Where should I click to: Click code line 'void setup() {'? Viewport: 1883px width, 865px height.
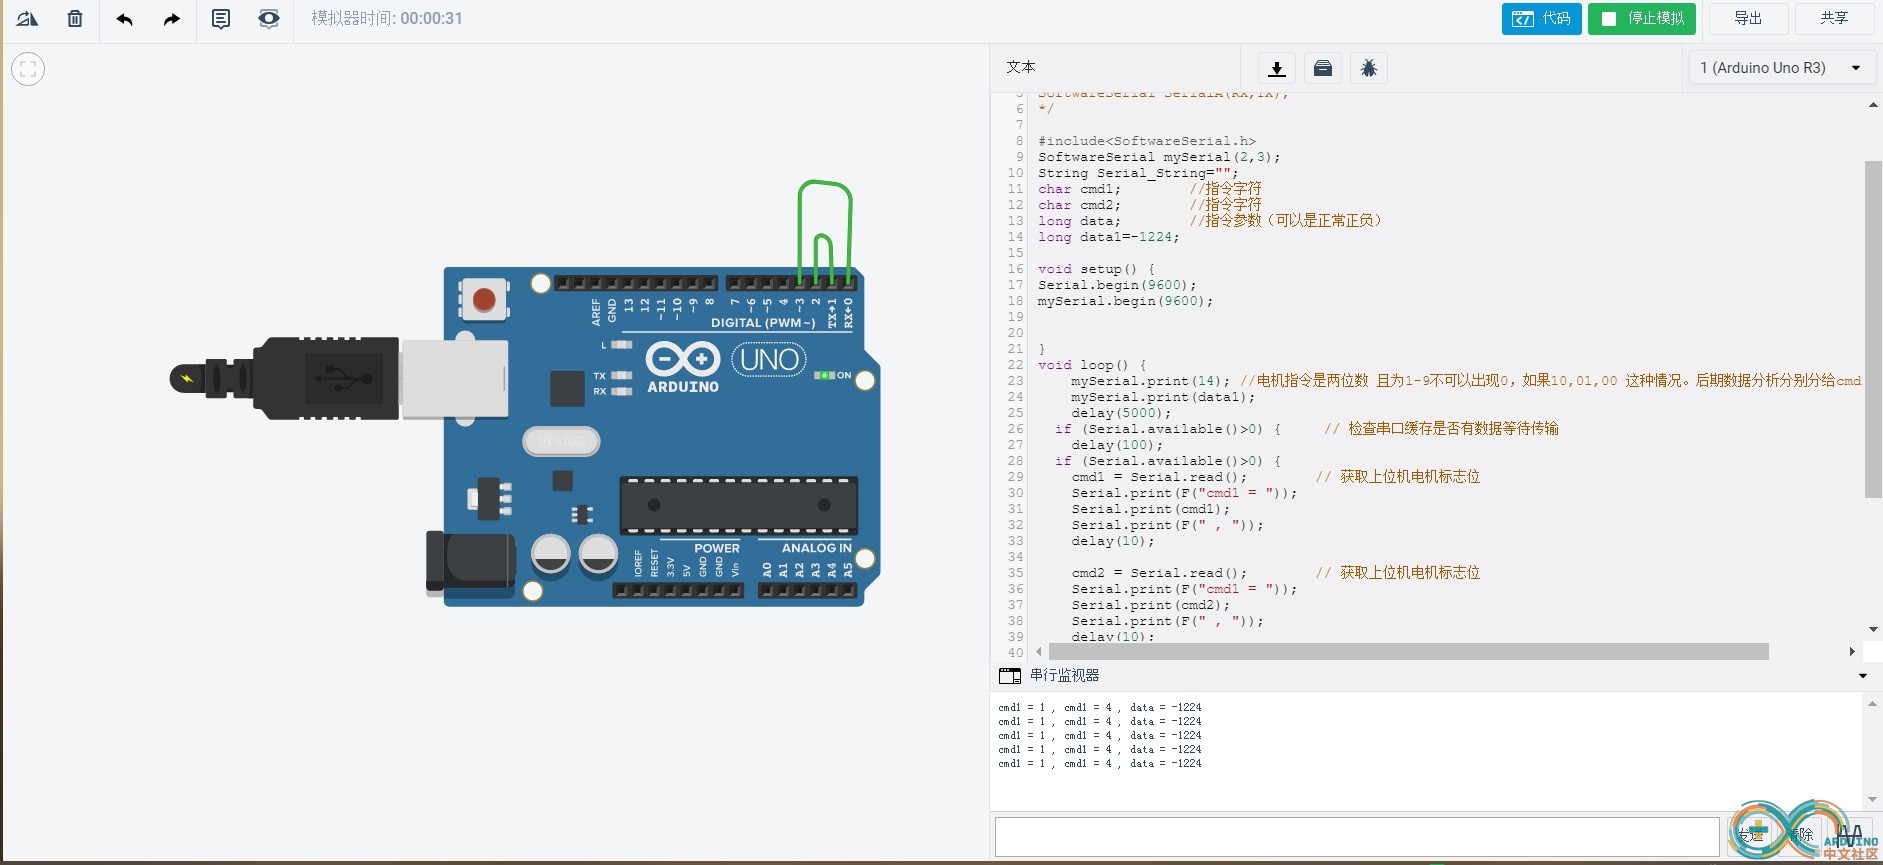tap(1096, 269)
